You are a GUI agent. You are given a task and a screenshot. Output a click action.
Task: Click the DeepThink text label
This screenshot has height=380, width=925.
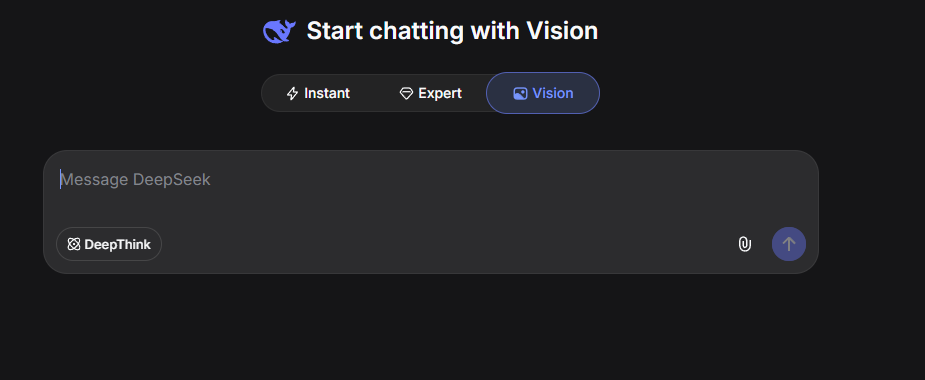(117, 244)
